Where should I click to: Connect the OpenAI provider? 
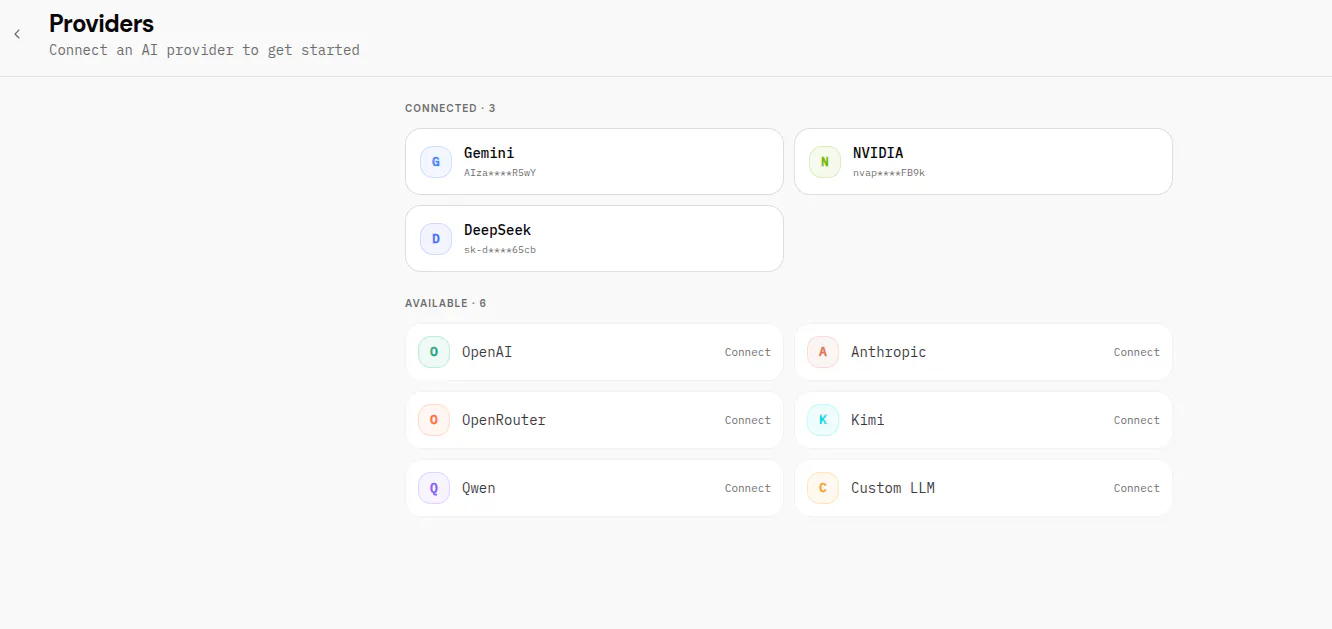click(x=748, y=352)
